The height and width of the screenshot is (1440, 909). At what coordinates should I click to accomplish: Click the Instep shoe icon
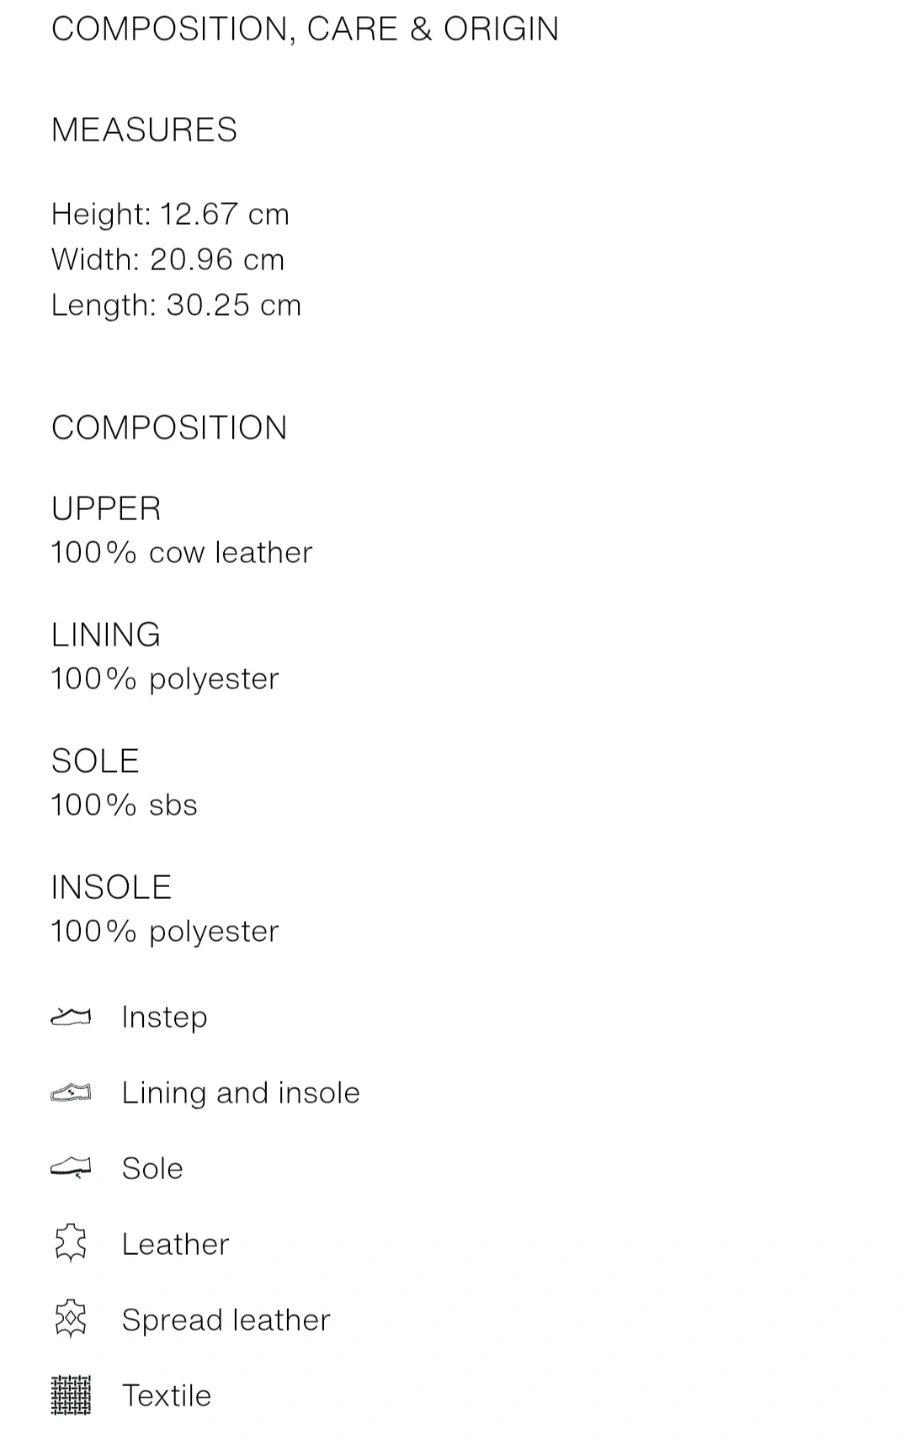point(70,1017)
